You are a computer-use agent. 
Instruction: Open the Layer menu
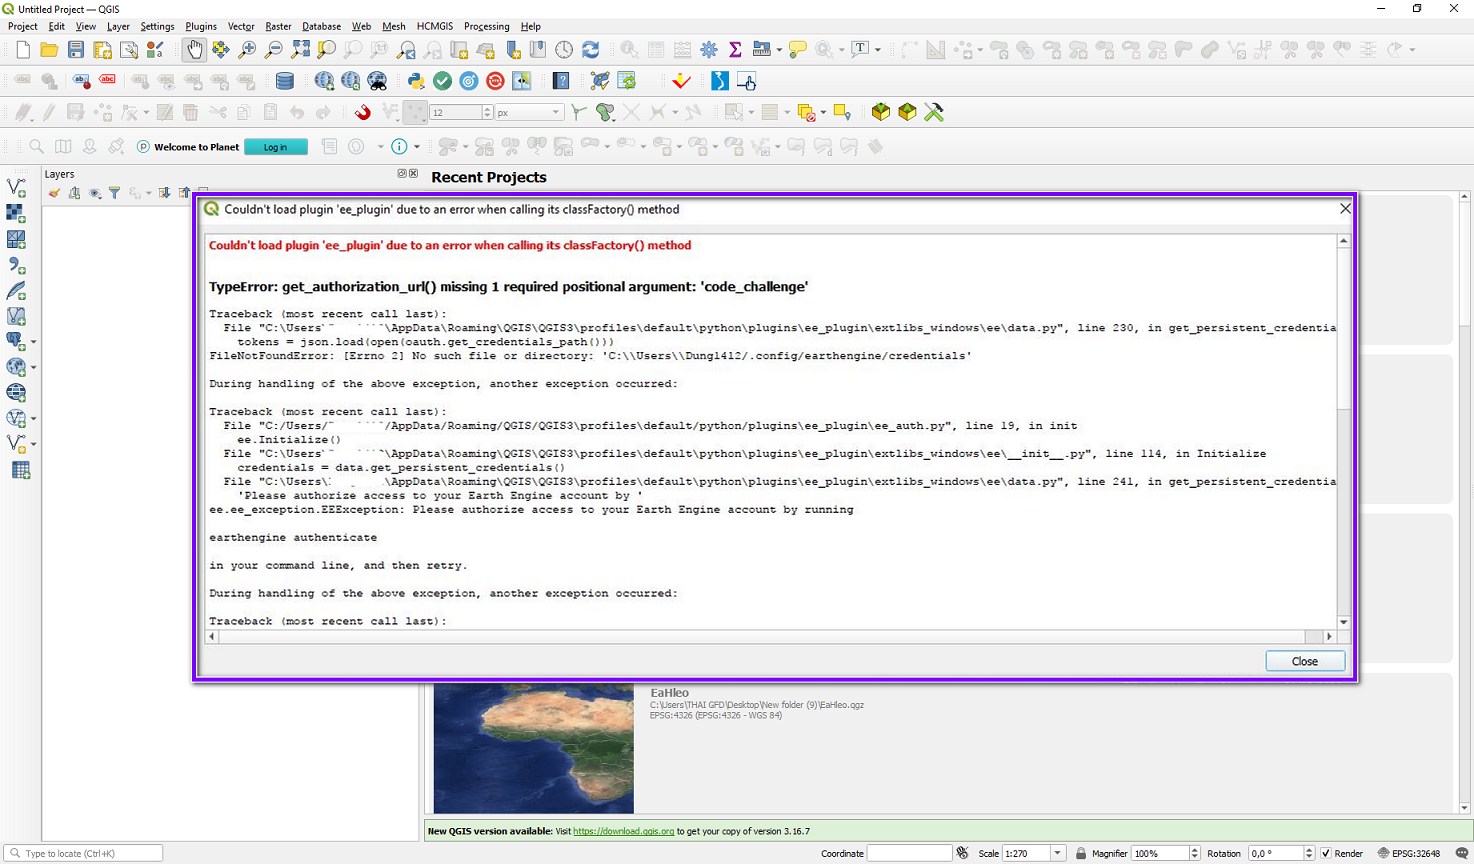[118, 27]
